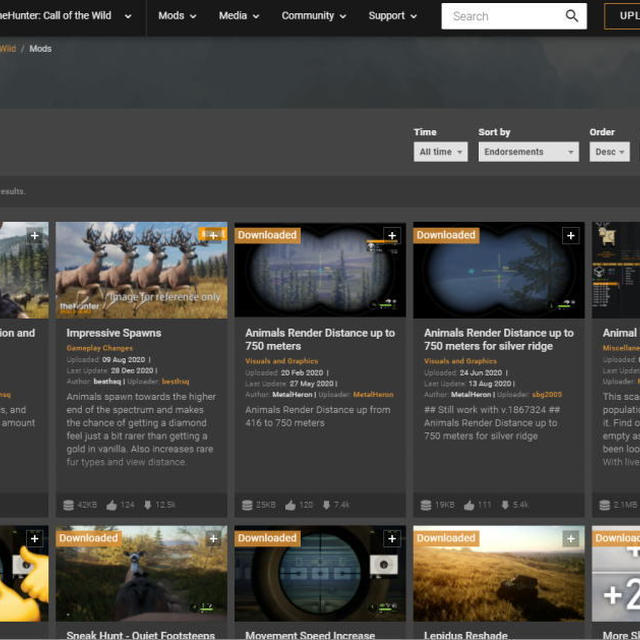Click plus icon on Animals Render Distance 750 meters
The width and height of the screenshot is (640, 640).
click(x=392, y=235)
